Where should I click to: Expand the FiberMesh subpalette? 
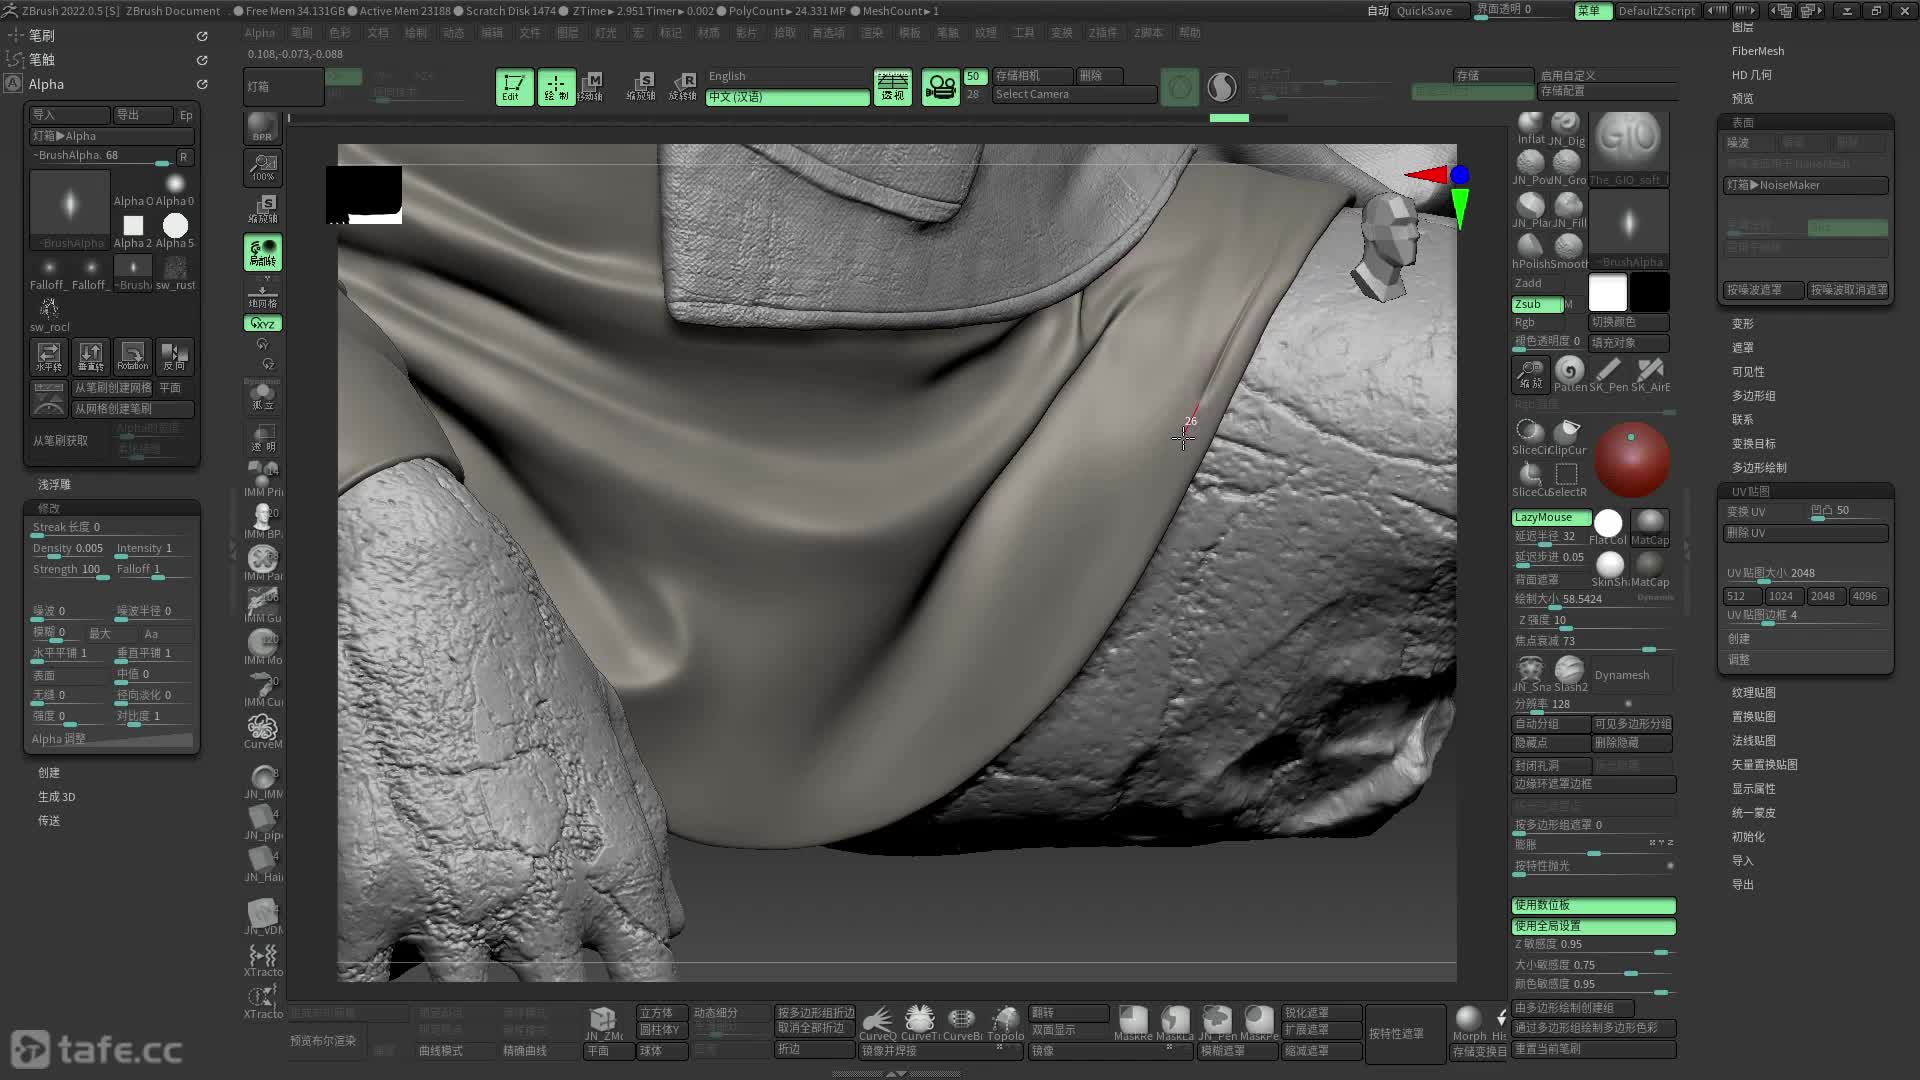pyautogui.click(x=1758, y=51)
